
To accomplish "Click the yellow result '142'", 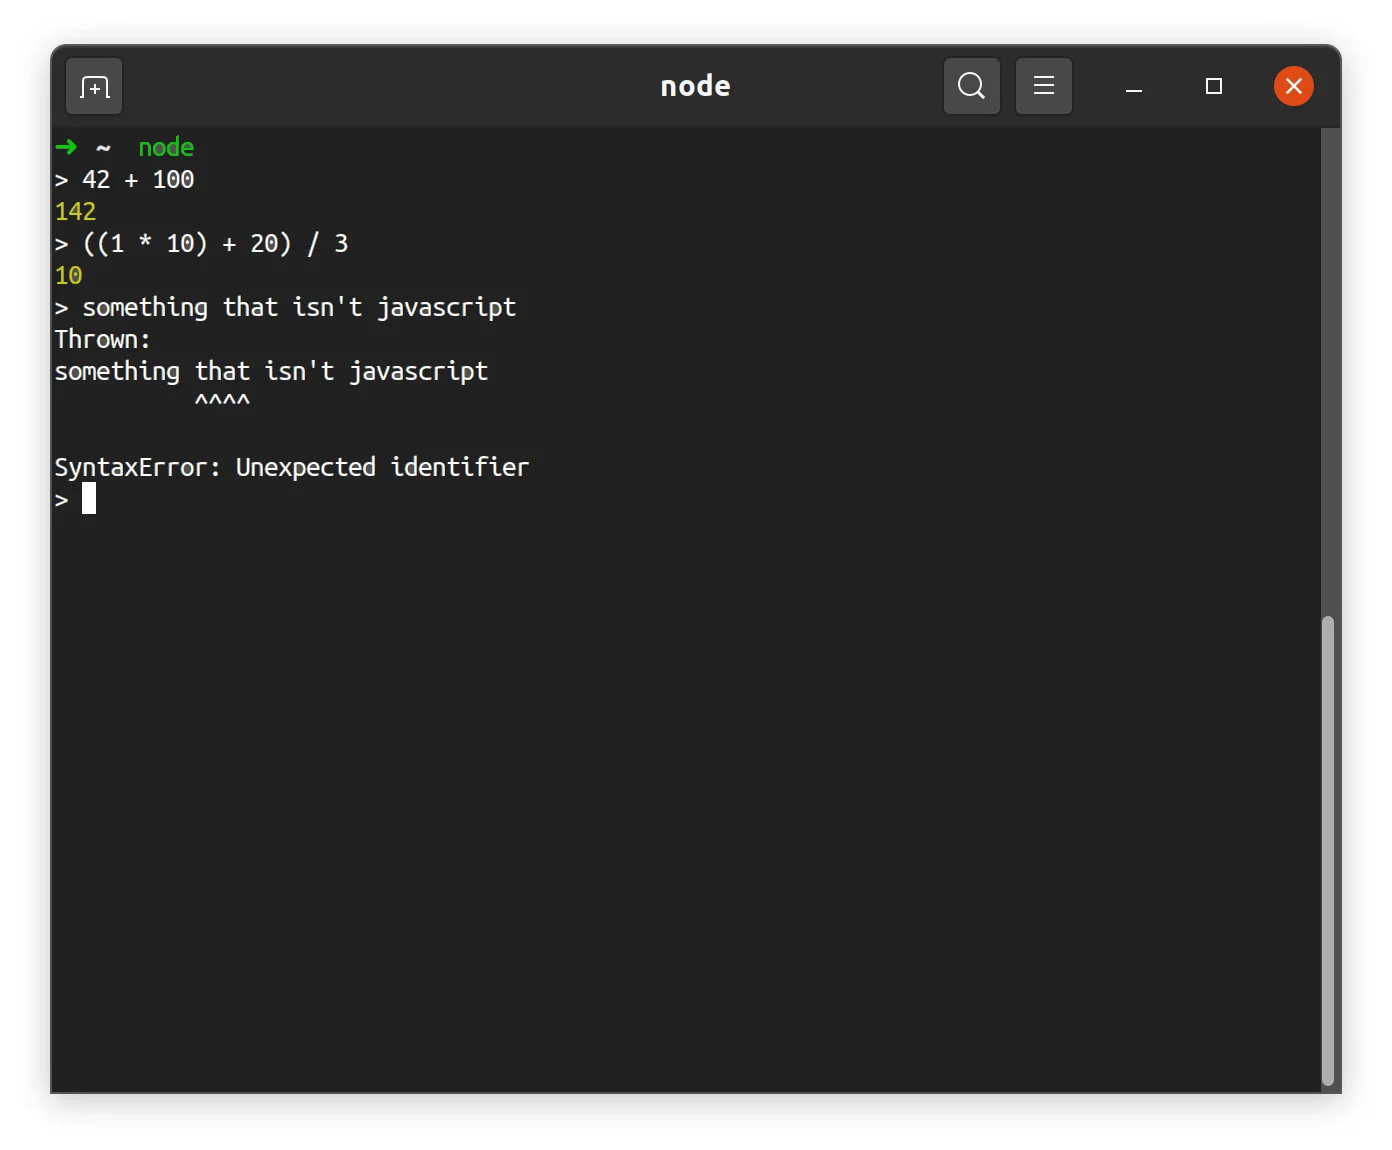I will click(75, 211).
